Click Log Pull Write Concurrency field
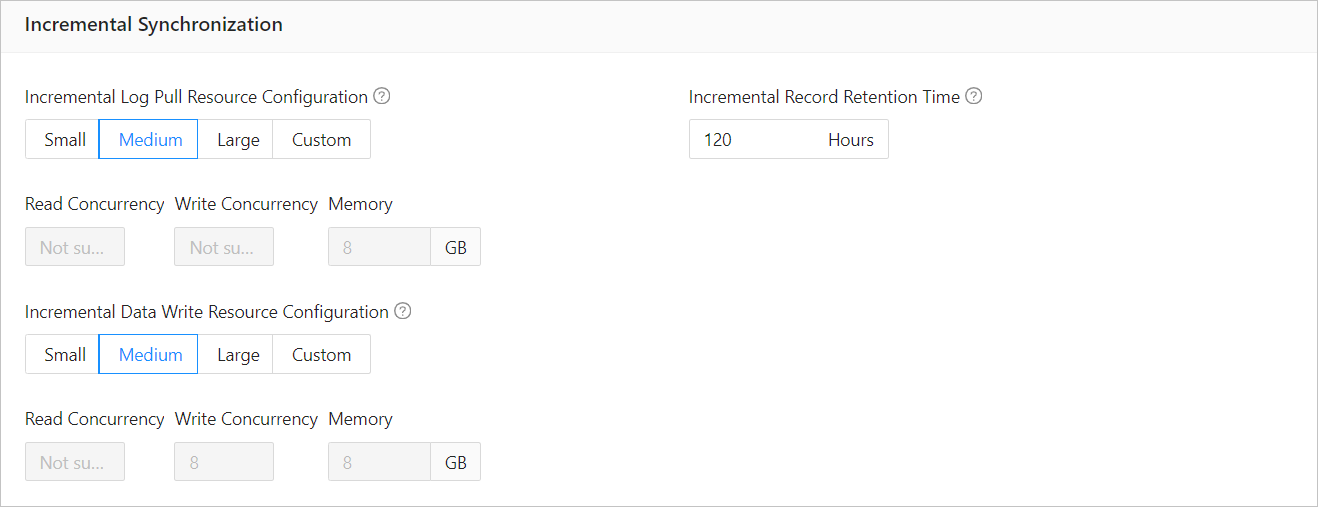The height and width of the screenshot is (507, 1318). [224, 247]
